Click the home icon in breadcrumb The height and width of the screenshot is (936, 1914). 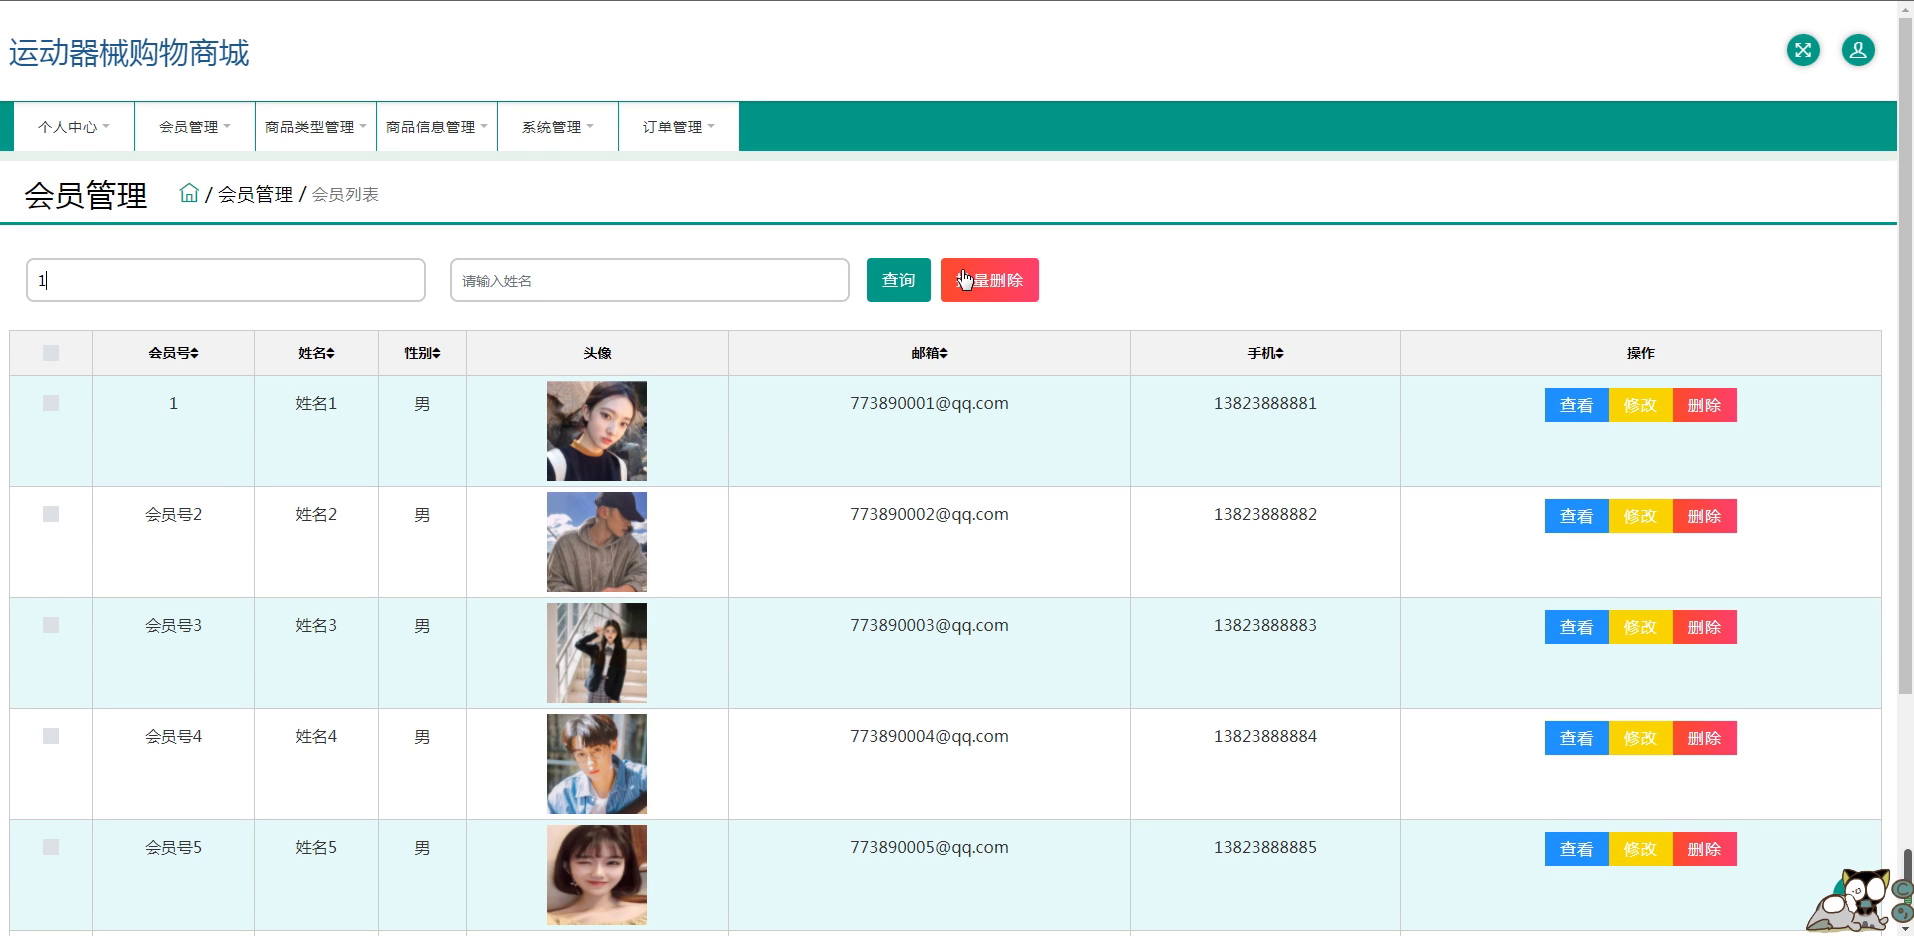pos(189,193)
